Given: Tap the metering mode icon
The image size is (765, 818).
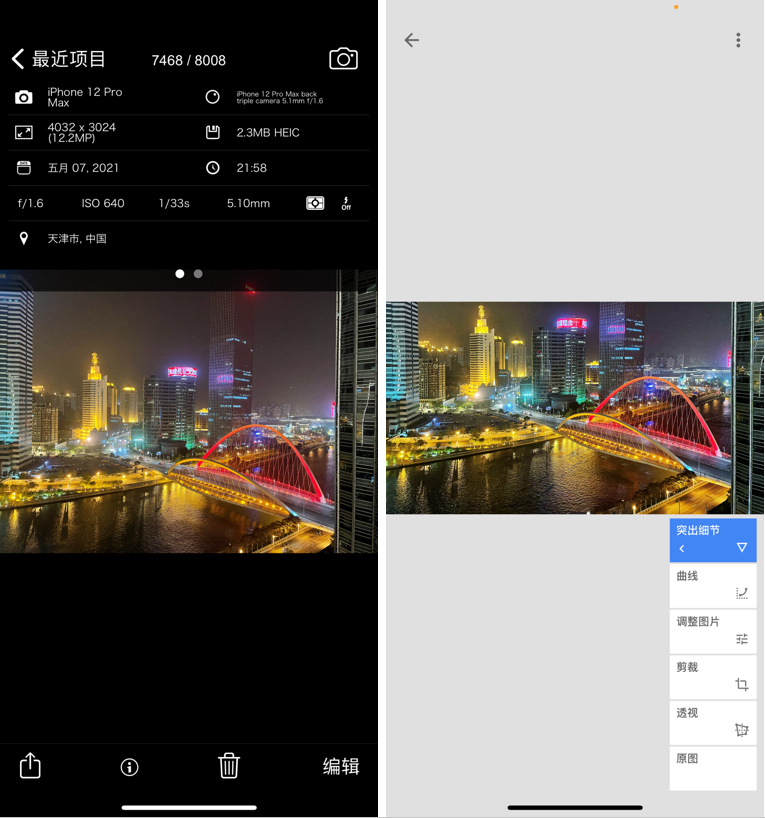Looking at the screenshot, I should [315, 203].
